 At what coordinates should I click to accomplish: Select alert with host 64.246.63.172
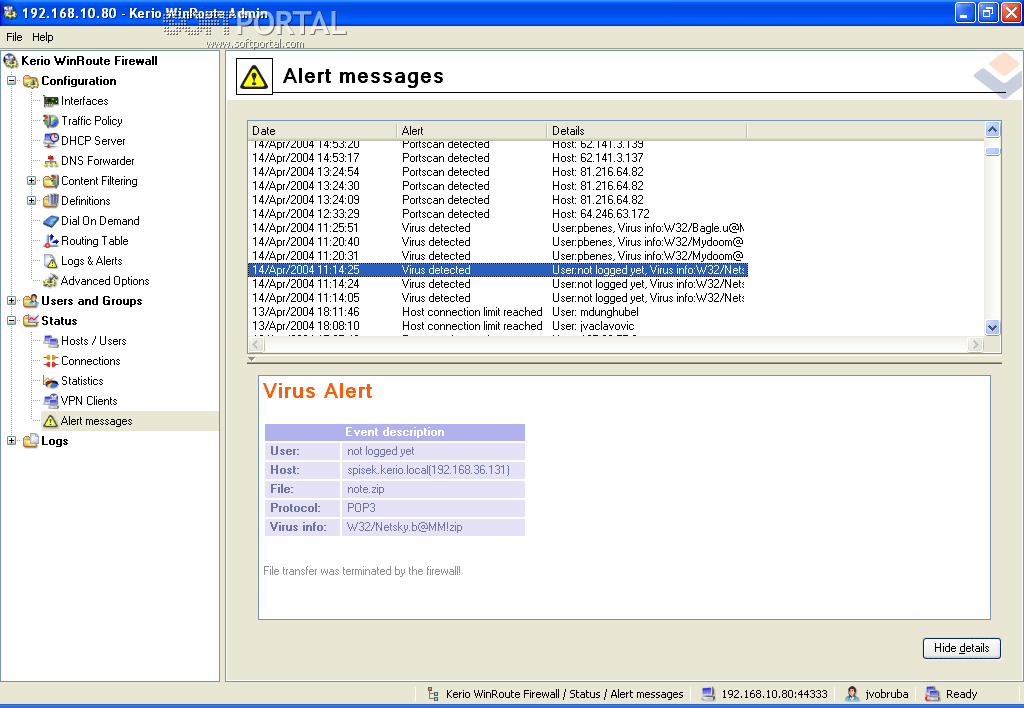coord(498,214)
